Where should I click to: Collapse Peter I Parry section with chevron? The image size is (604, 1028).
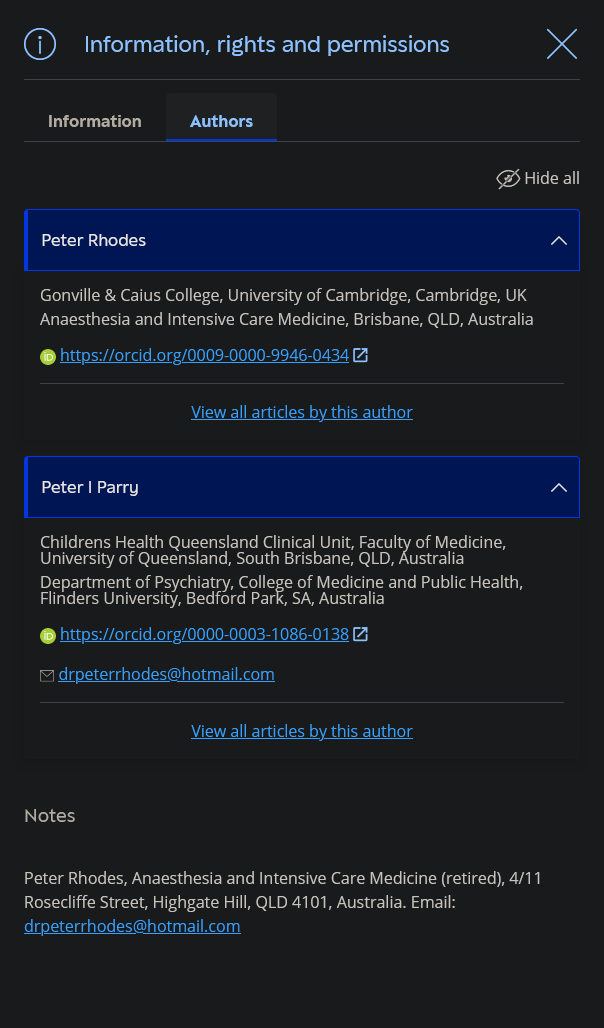[559, 488]
